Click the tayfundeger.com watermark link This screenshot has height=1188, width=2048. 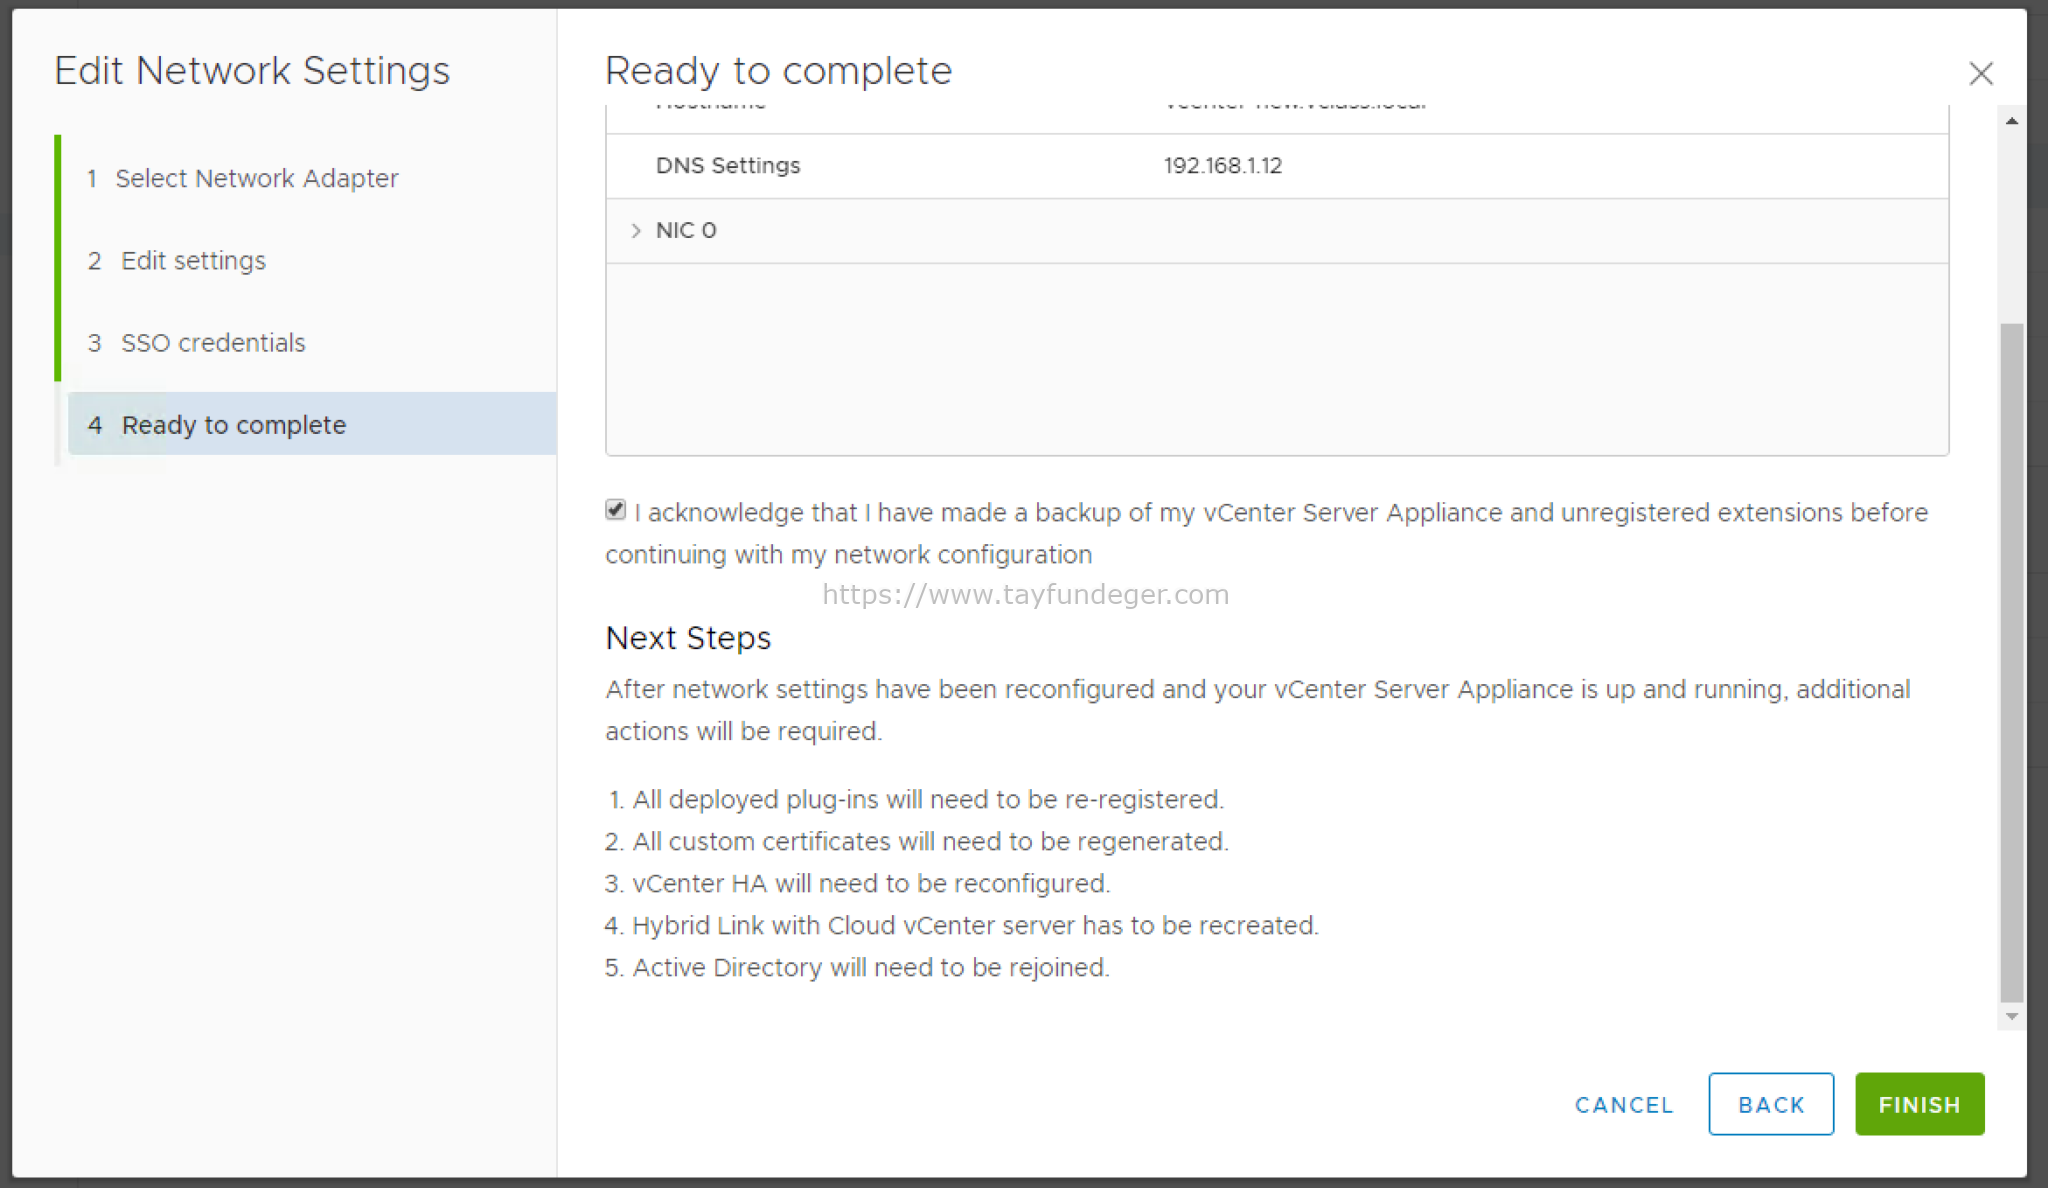[x=1024, y=593]
